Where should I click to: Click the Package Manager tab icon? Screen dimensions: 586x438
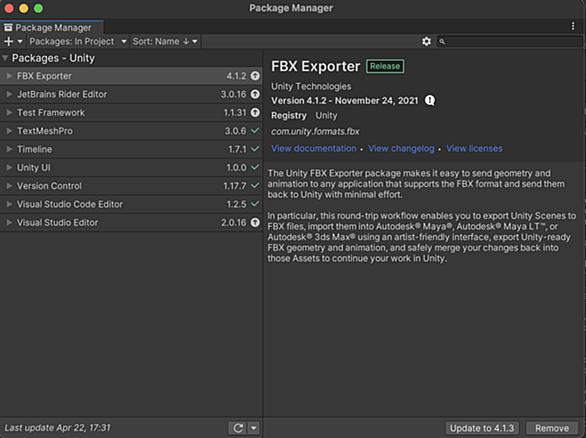[8, 28]
